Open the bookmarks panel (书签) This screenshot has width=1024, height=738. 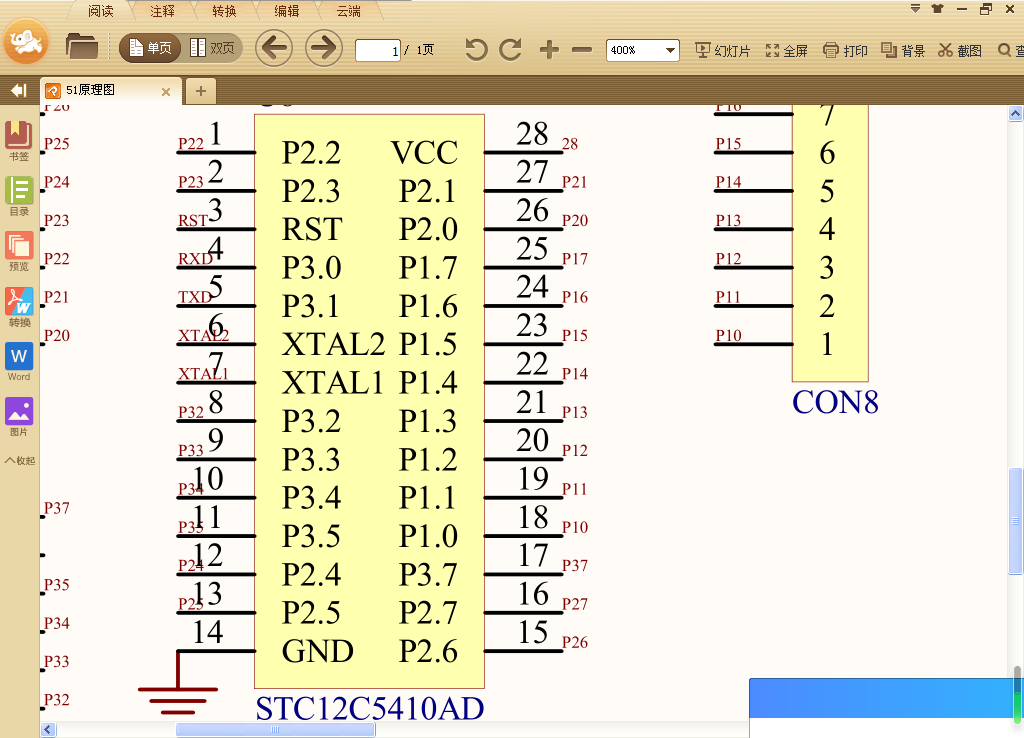[19, 140]
